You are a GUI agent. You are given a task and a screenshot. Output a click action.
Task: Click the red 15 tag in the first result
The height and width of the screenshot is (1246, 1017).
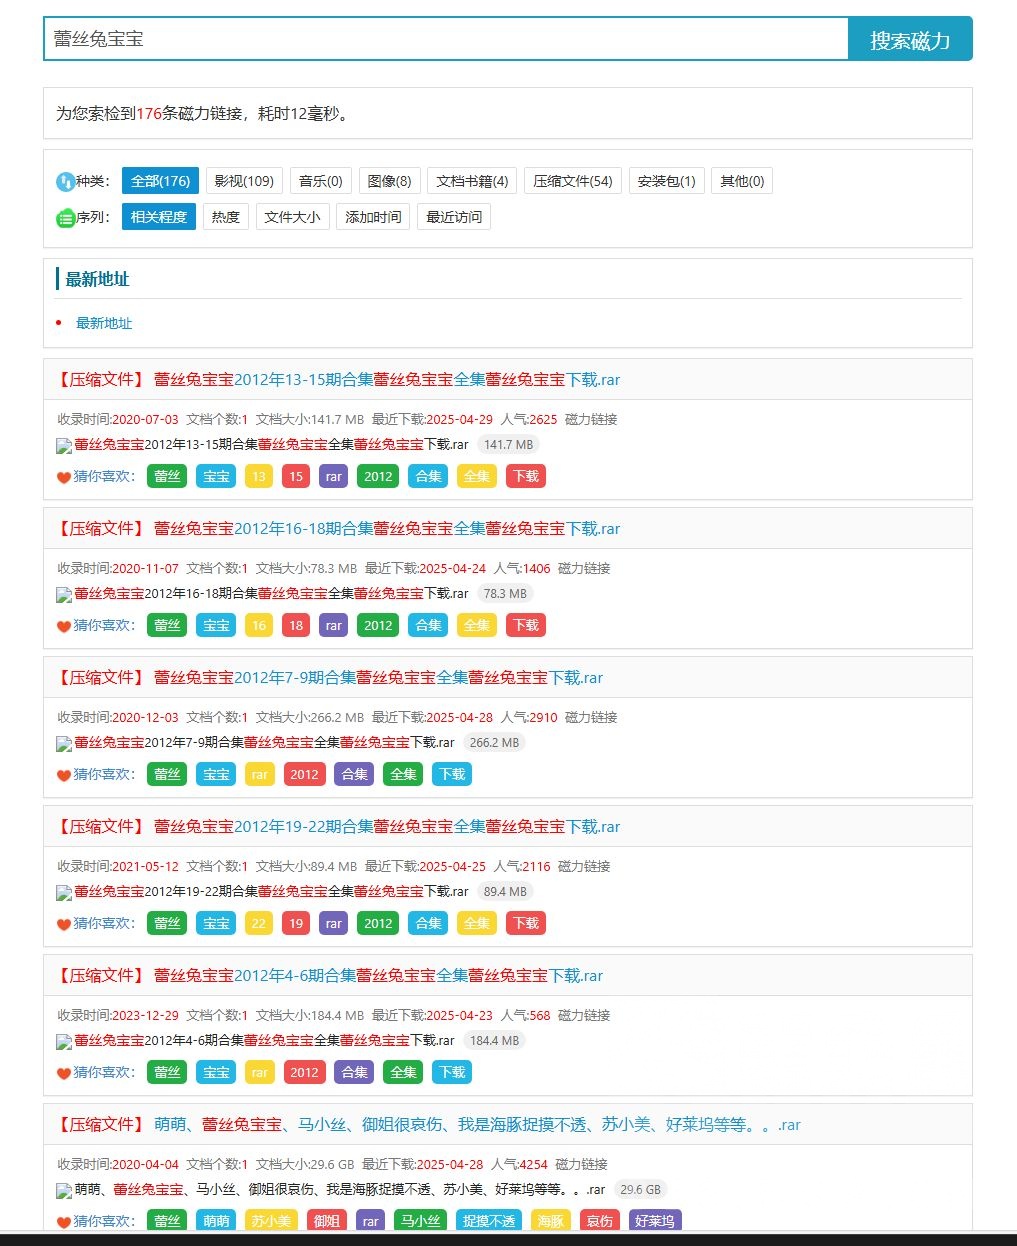click(296, 476)
